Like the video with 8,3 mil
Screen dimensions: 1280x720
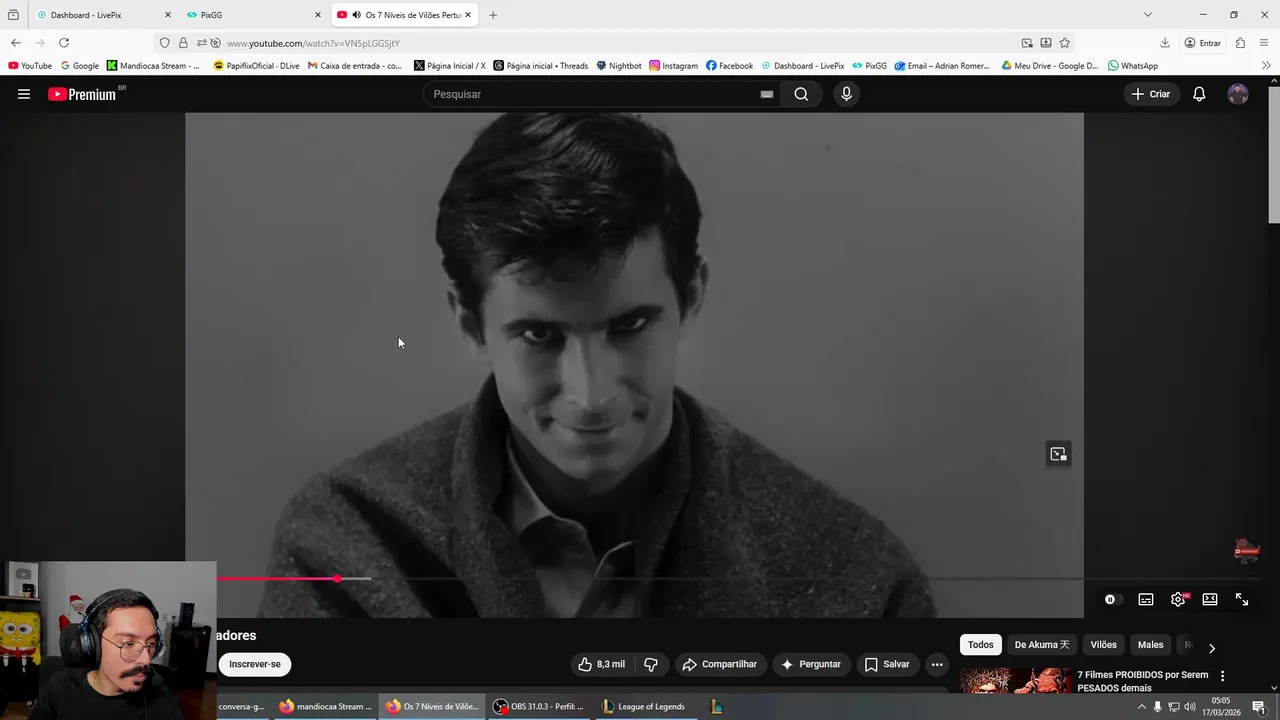[x=601, y=664]
